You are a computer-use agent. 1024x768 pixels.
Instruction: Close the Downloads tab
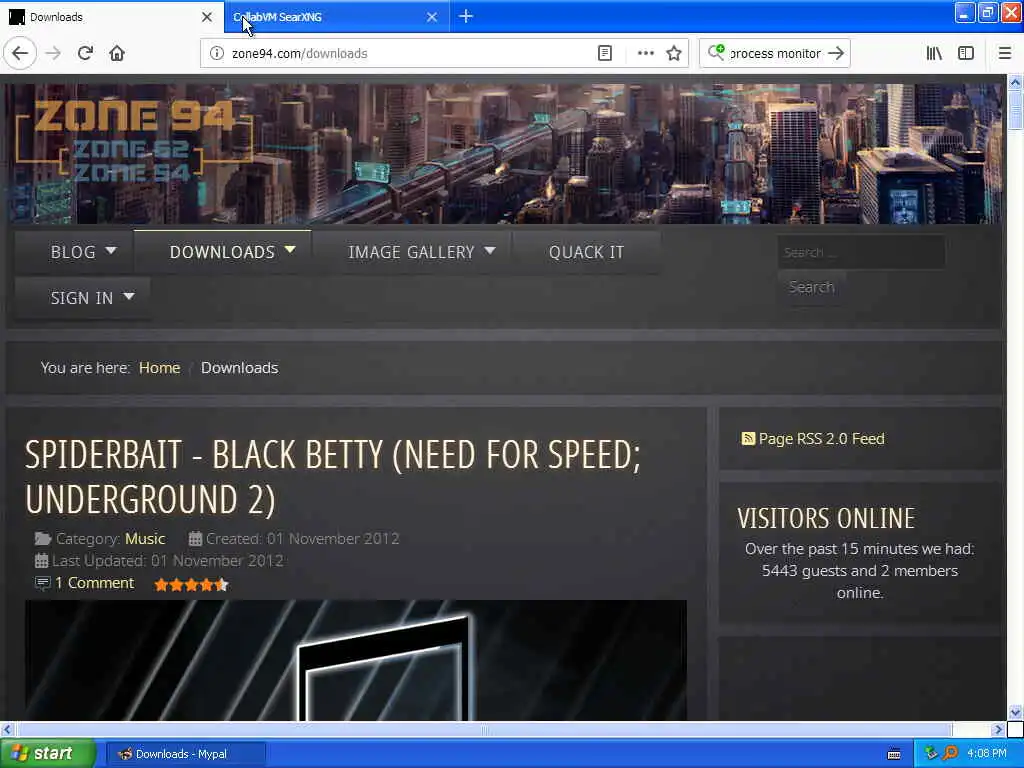click(207, 17)
